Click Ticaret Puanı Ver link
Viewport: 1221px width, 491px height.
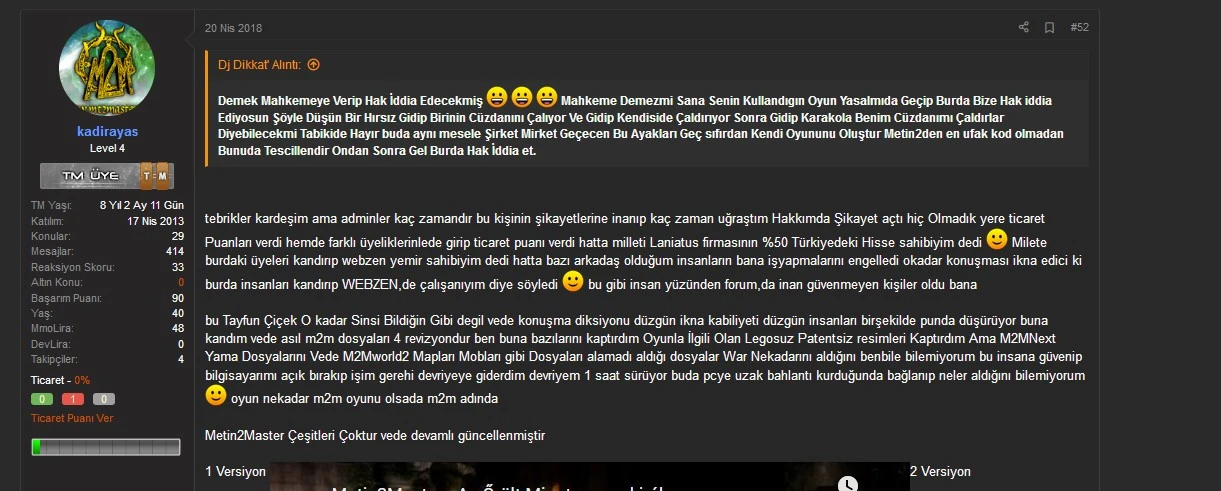[x=72, y=418]
